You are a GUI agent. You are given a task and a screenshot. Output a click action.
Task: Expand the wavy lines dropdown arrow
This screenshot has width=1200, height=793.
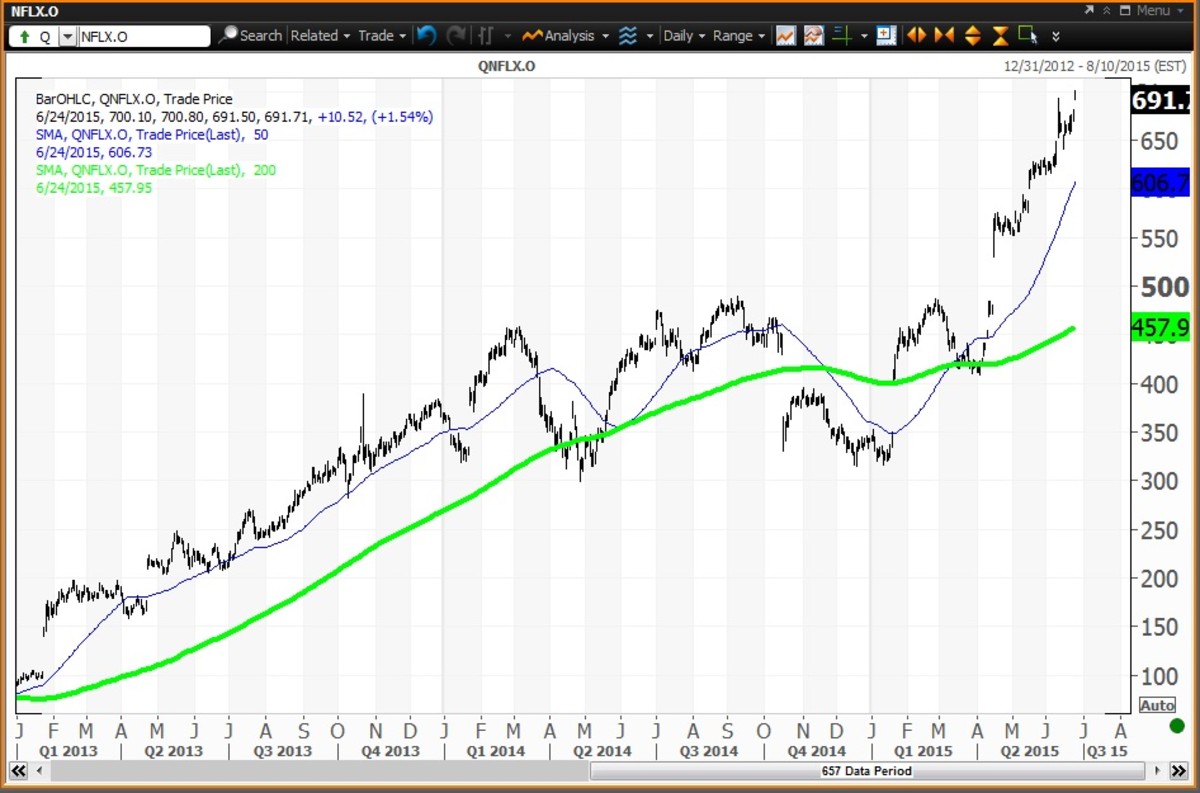[650, 36]
